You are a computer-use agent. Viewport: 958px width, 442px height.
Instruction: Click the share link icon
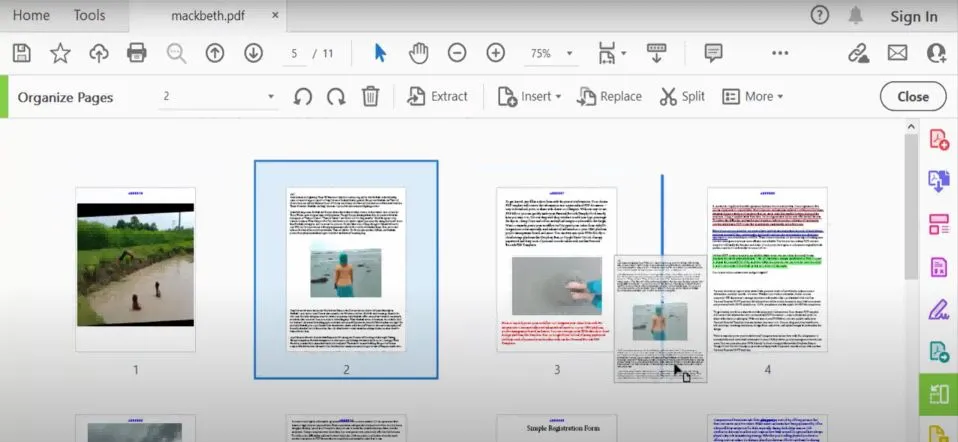(x=858, y=53)
